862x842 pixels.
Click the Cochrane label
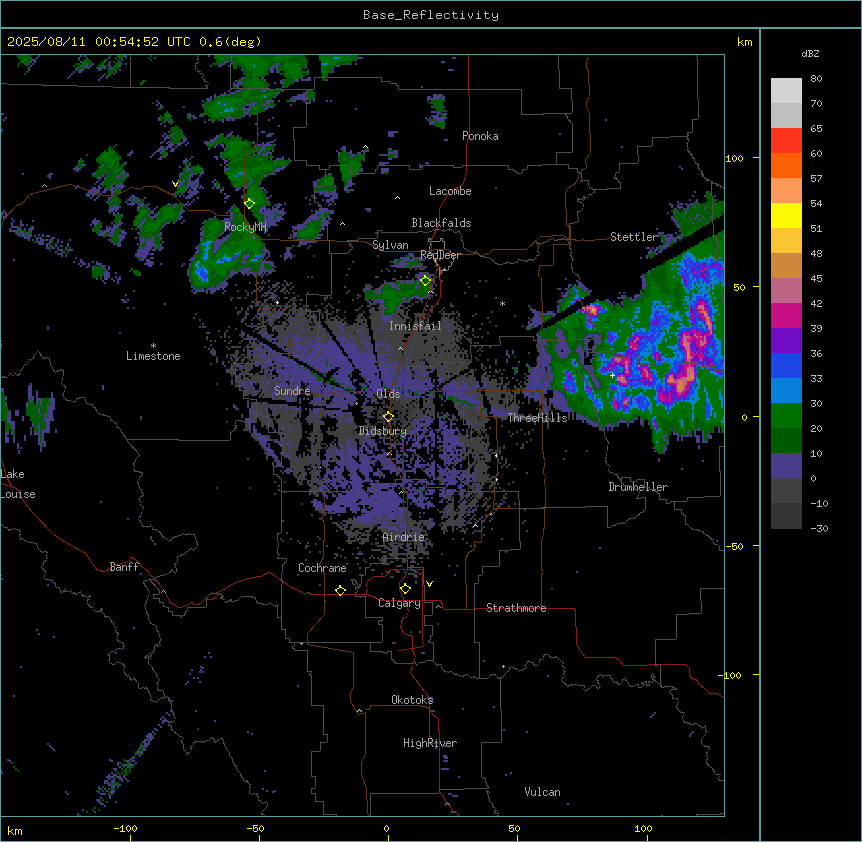322,568
